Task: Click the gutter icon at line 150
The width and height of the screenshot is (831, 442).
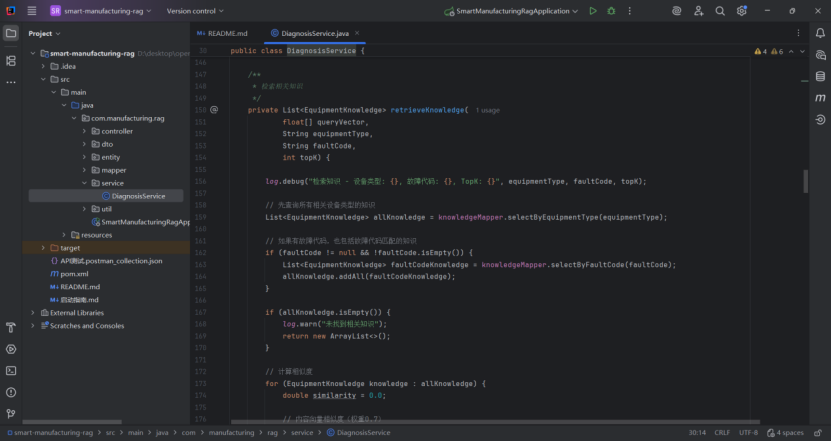Action: point(214,110)
